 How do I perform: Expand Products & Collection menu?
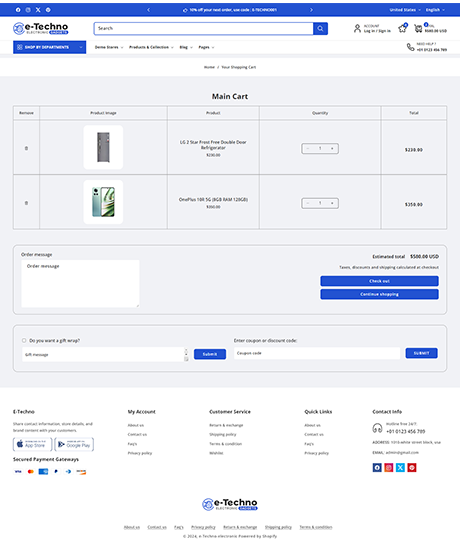coord(151,47)
